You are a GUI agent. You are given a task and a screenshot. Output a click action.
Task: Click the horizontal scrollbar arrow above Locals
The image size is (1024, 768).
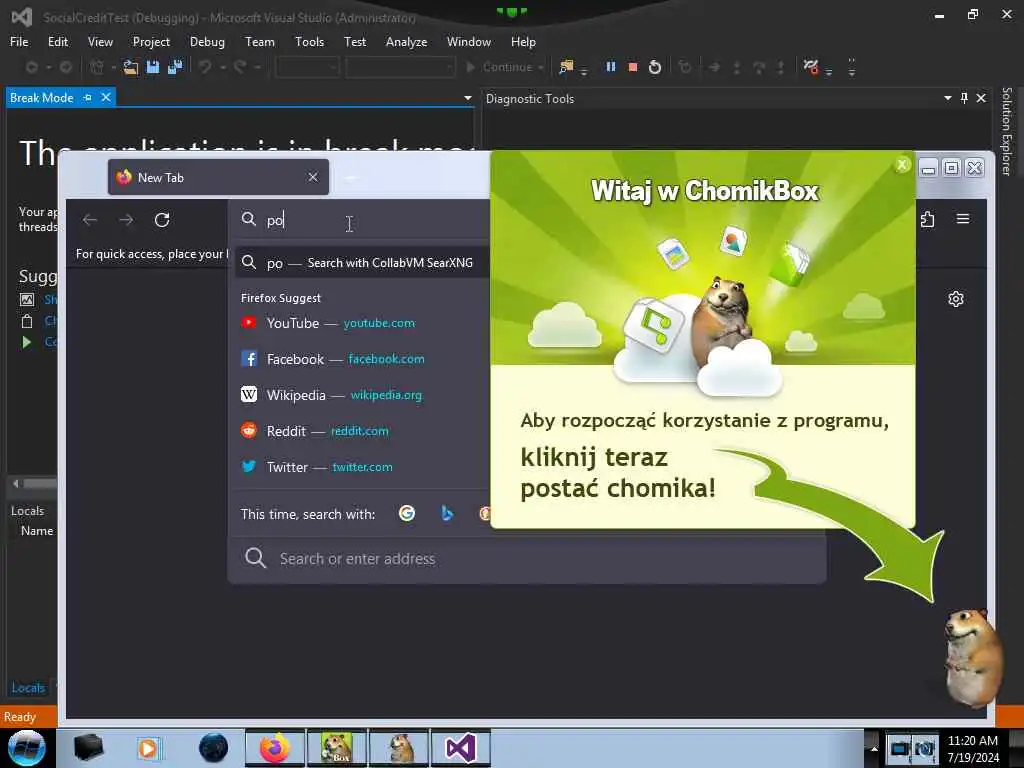(16, 483)
